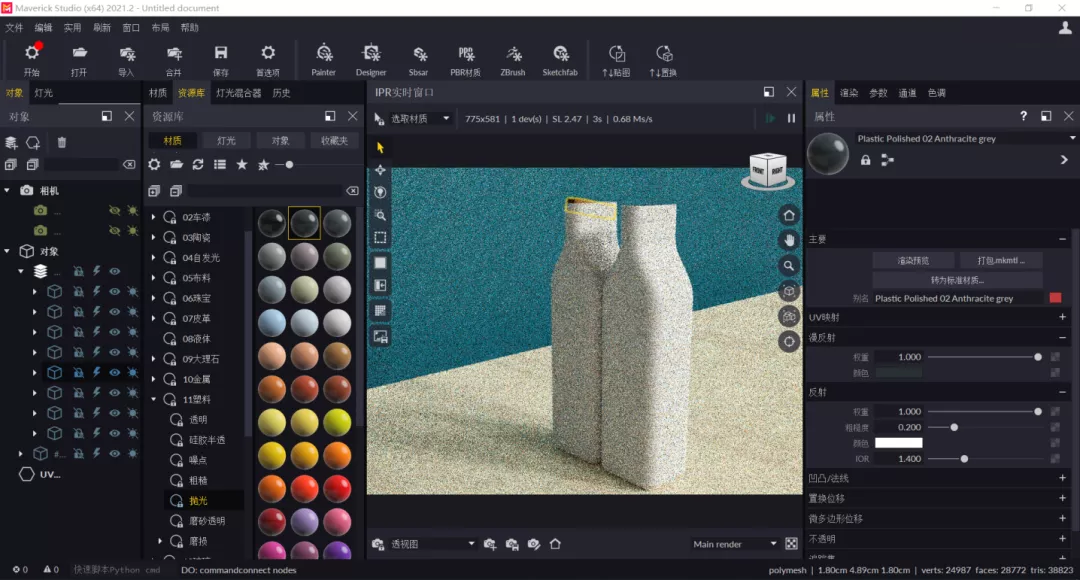
Task: Pause the IPR render
Action: point(791,118)
